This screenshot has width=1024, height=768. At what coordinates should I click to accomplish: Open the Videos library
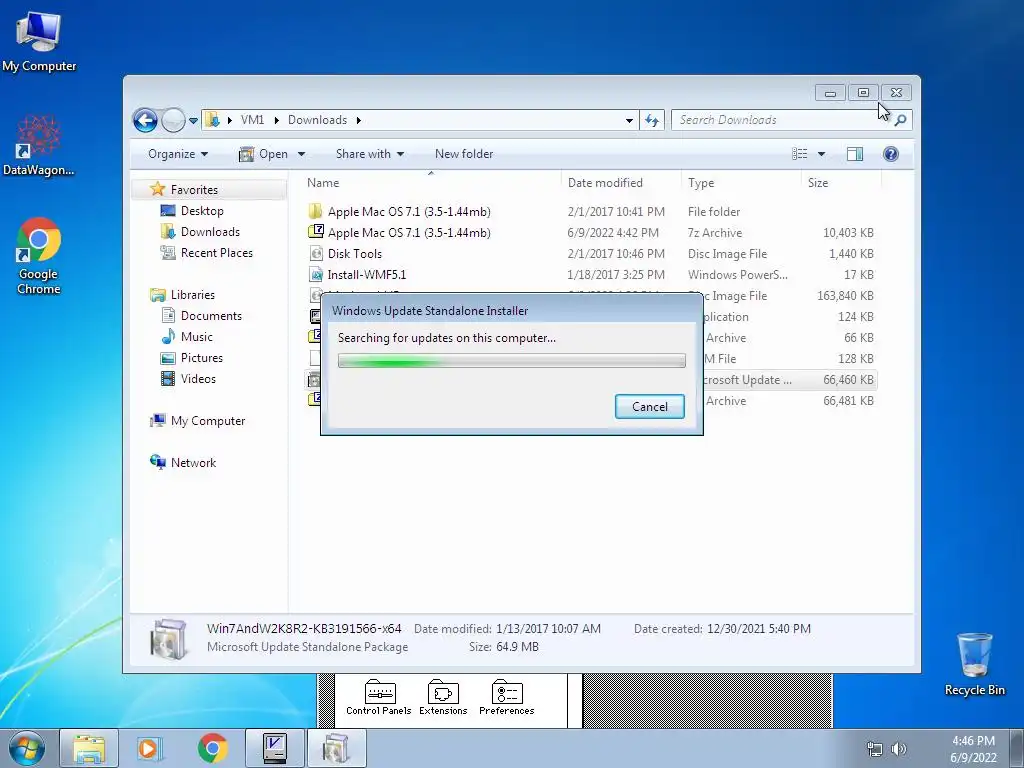tap(197, 378)
